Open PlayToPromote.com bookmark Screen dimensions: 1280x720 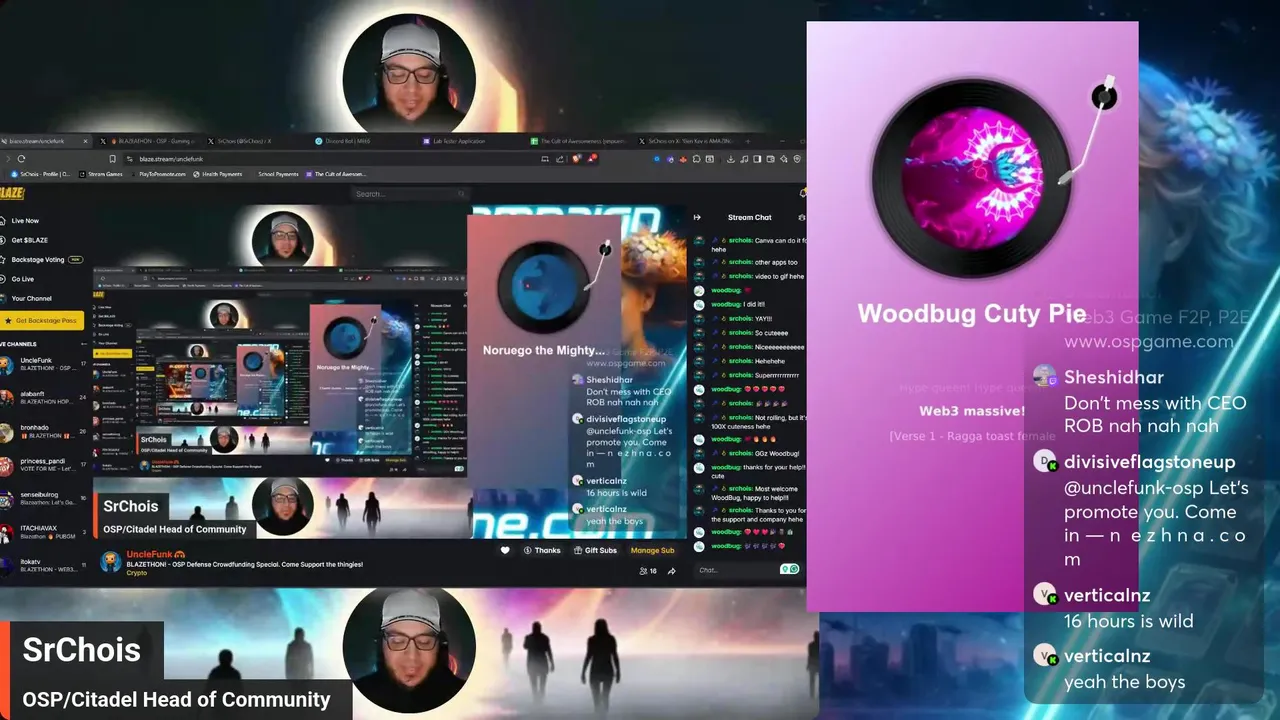(161, 174)
